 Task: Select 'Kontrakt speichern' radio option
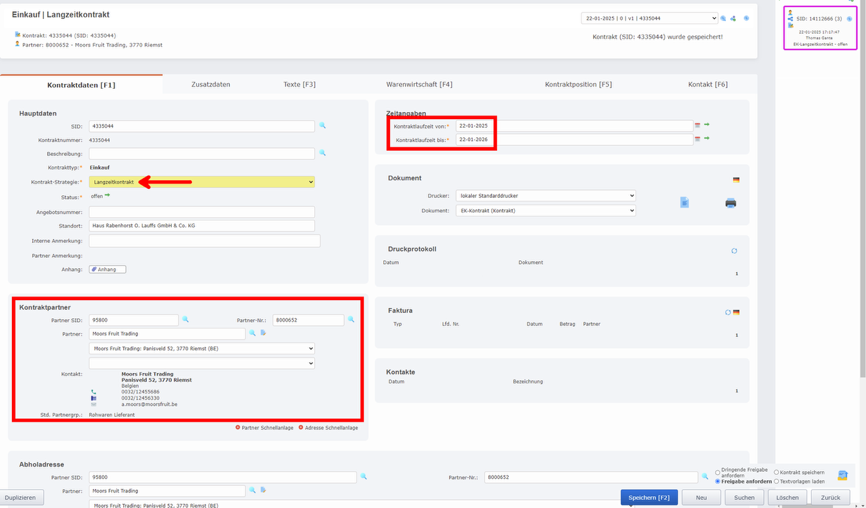777,472
